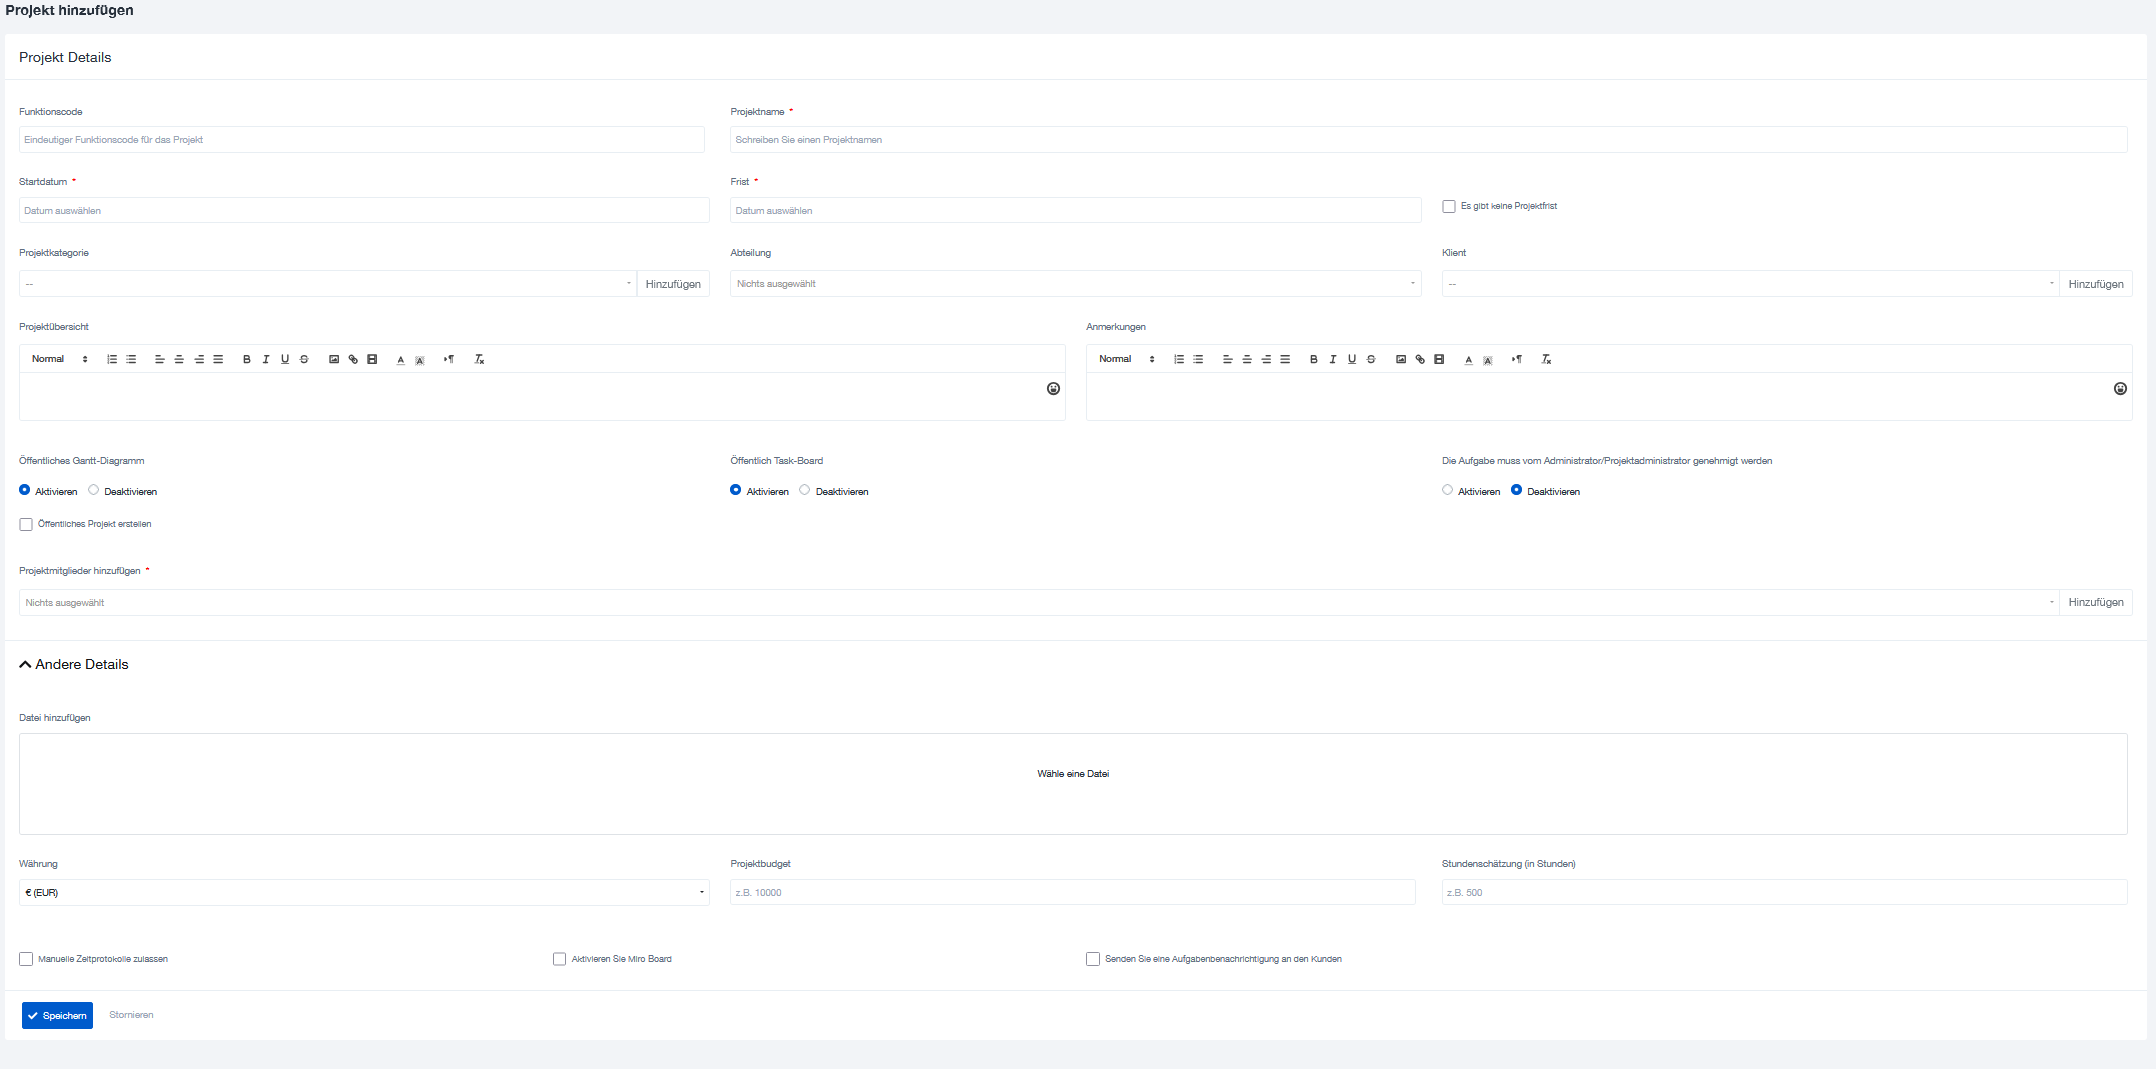Click Stornieren to cancel
This screenshot has height=1069, width=2156.
[131, 1015]
